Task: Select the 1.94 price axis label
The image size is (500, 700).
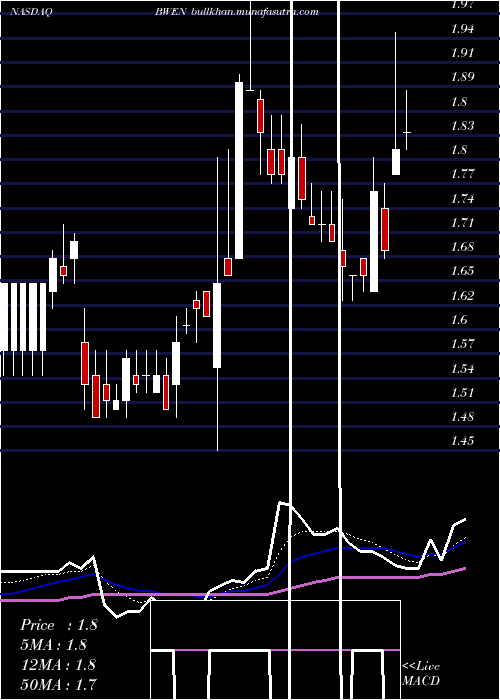Action: (462, 29)
